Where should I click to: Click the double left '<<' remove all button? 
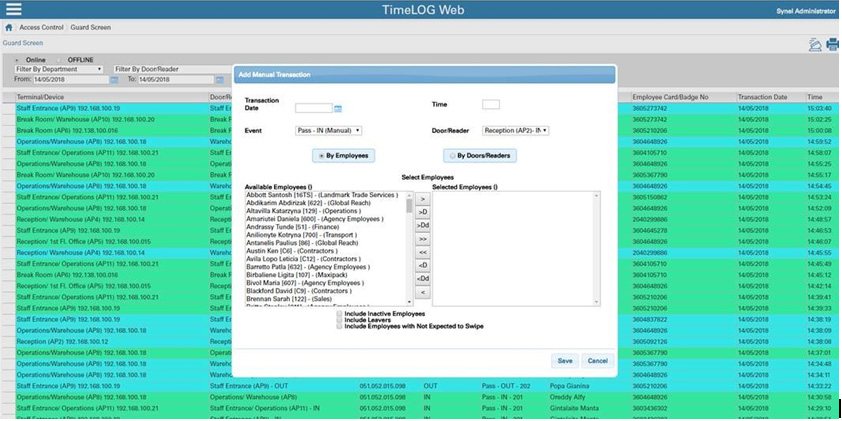tap(422, 252)
